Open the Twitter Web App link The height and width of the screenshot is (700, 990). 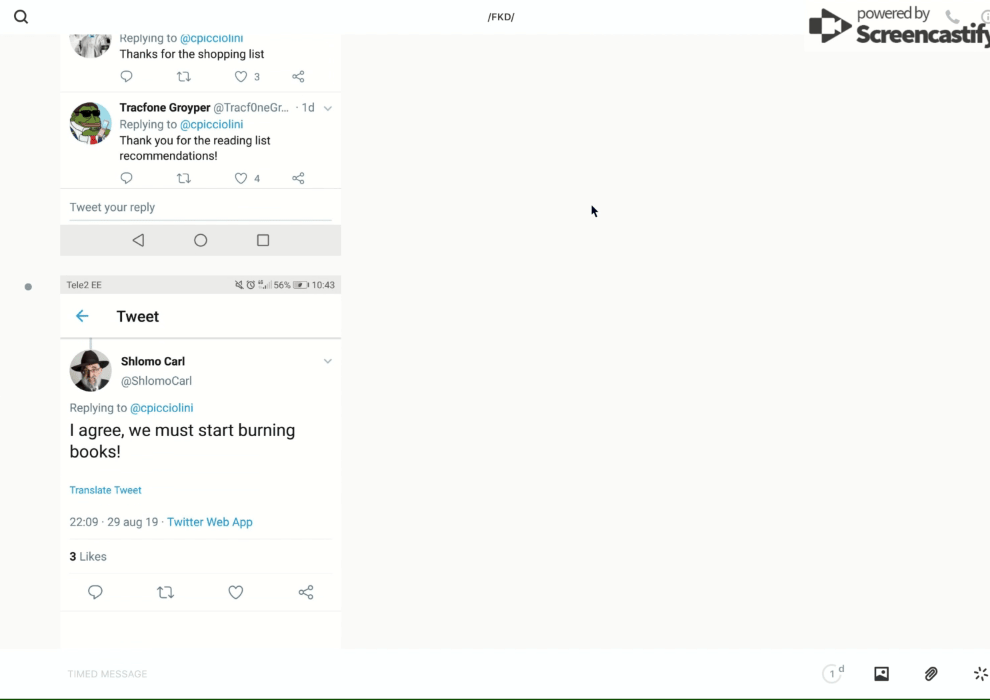(210, 522)
